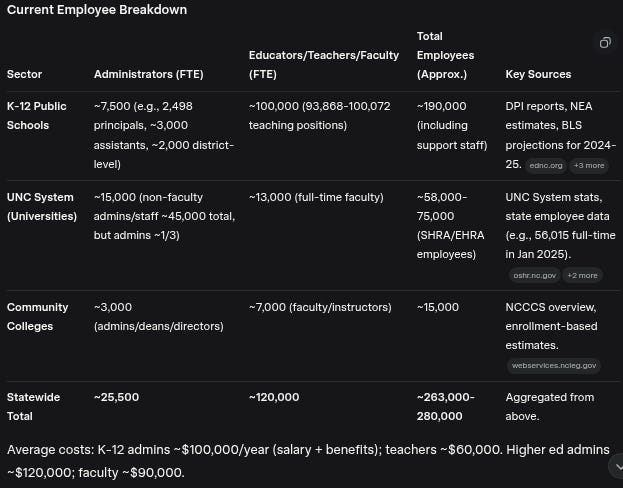Click the Total Employees (Approx.) header
This screenshot has width=623, height=488.
(x=445, y=55)
